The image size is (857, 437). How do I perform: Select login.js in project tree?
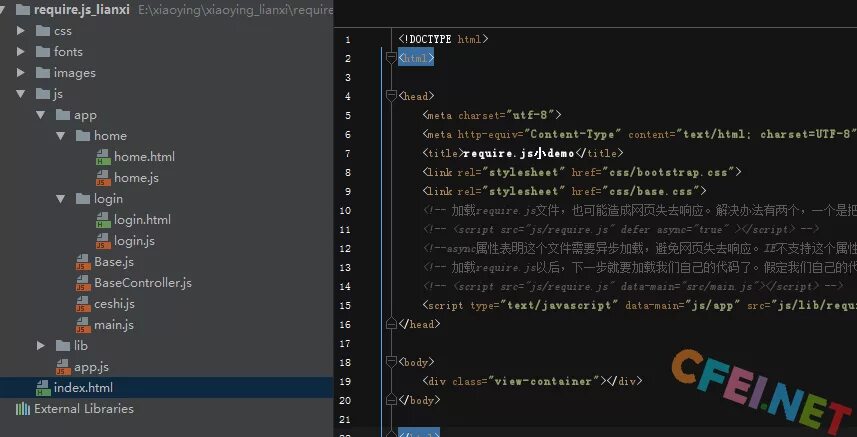(x=134, y=241)
